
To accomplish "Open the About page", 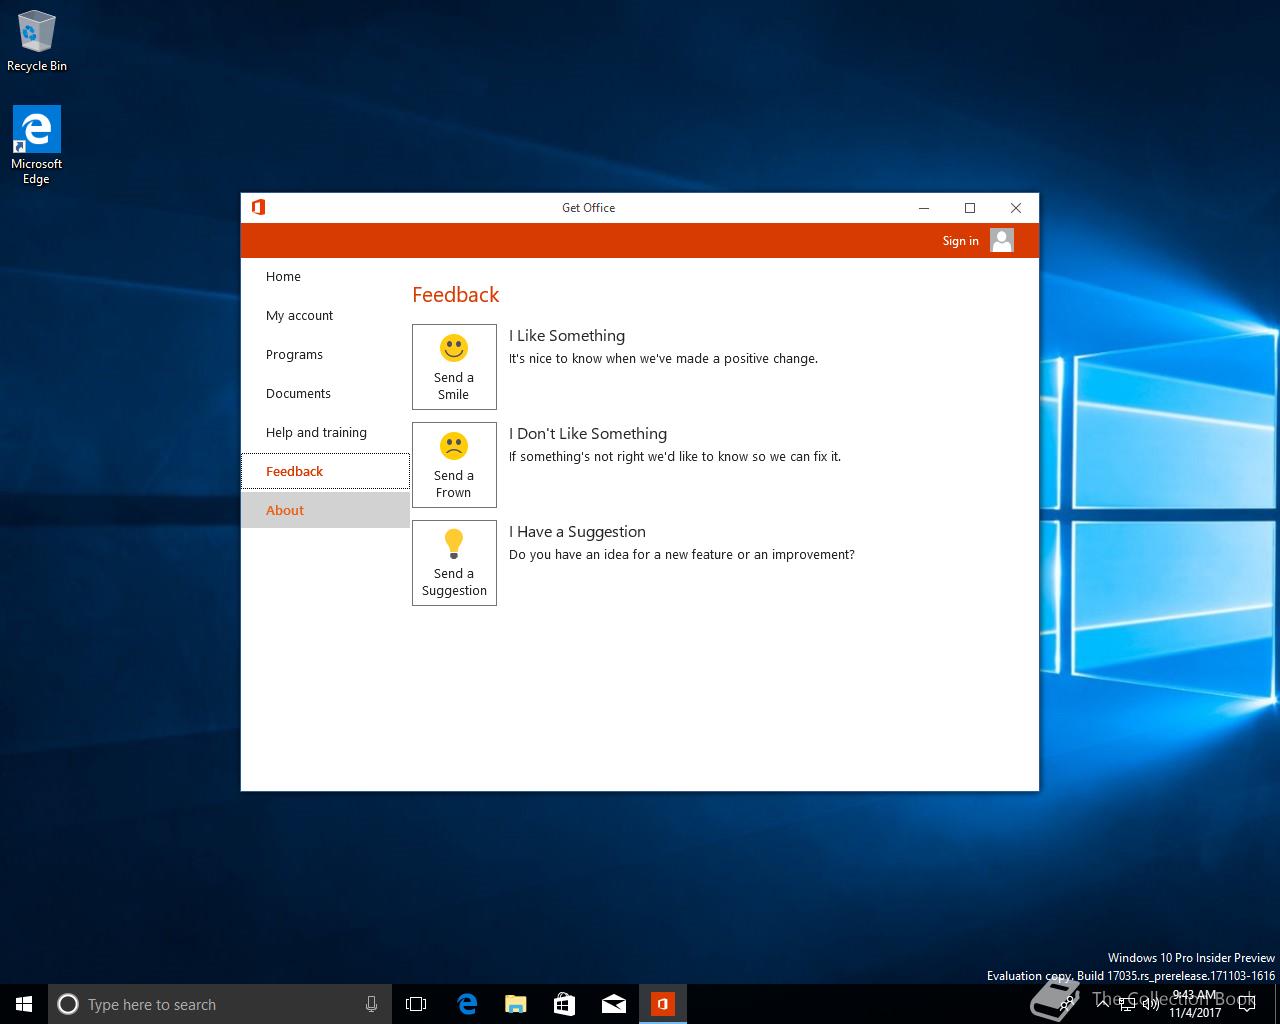I will point(325,510).
